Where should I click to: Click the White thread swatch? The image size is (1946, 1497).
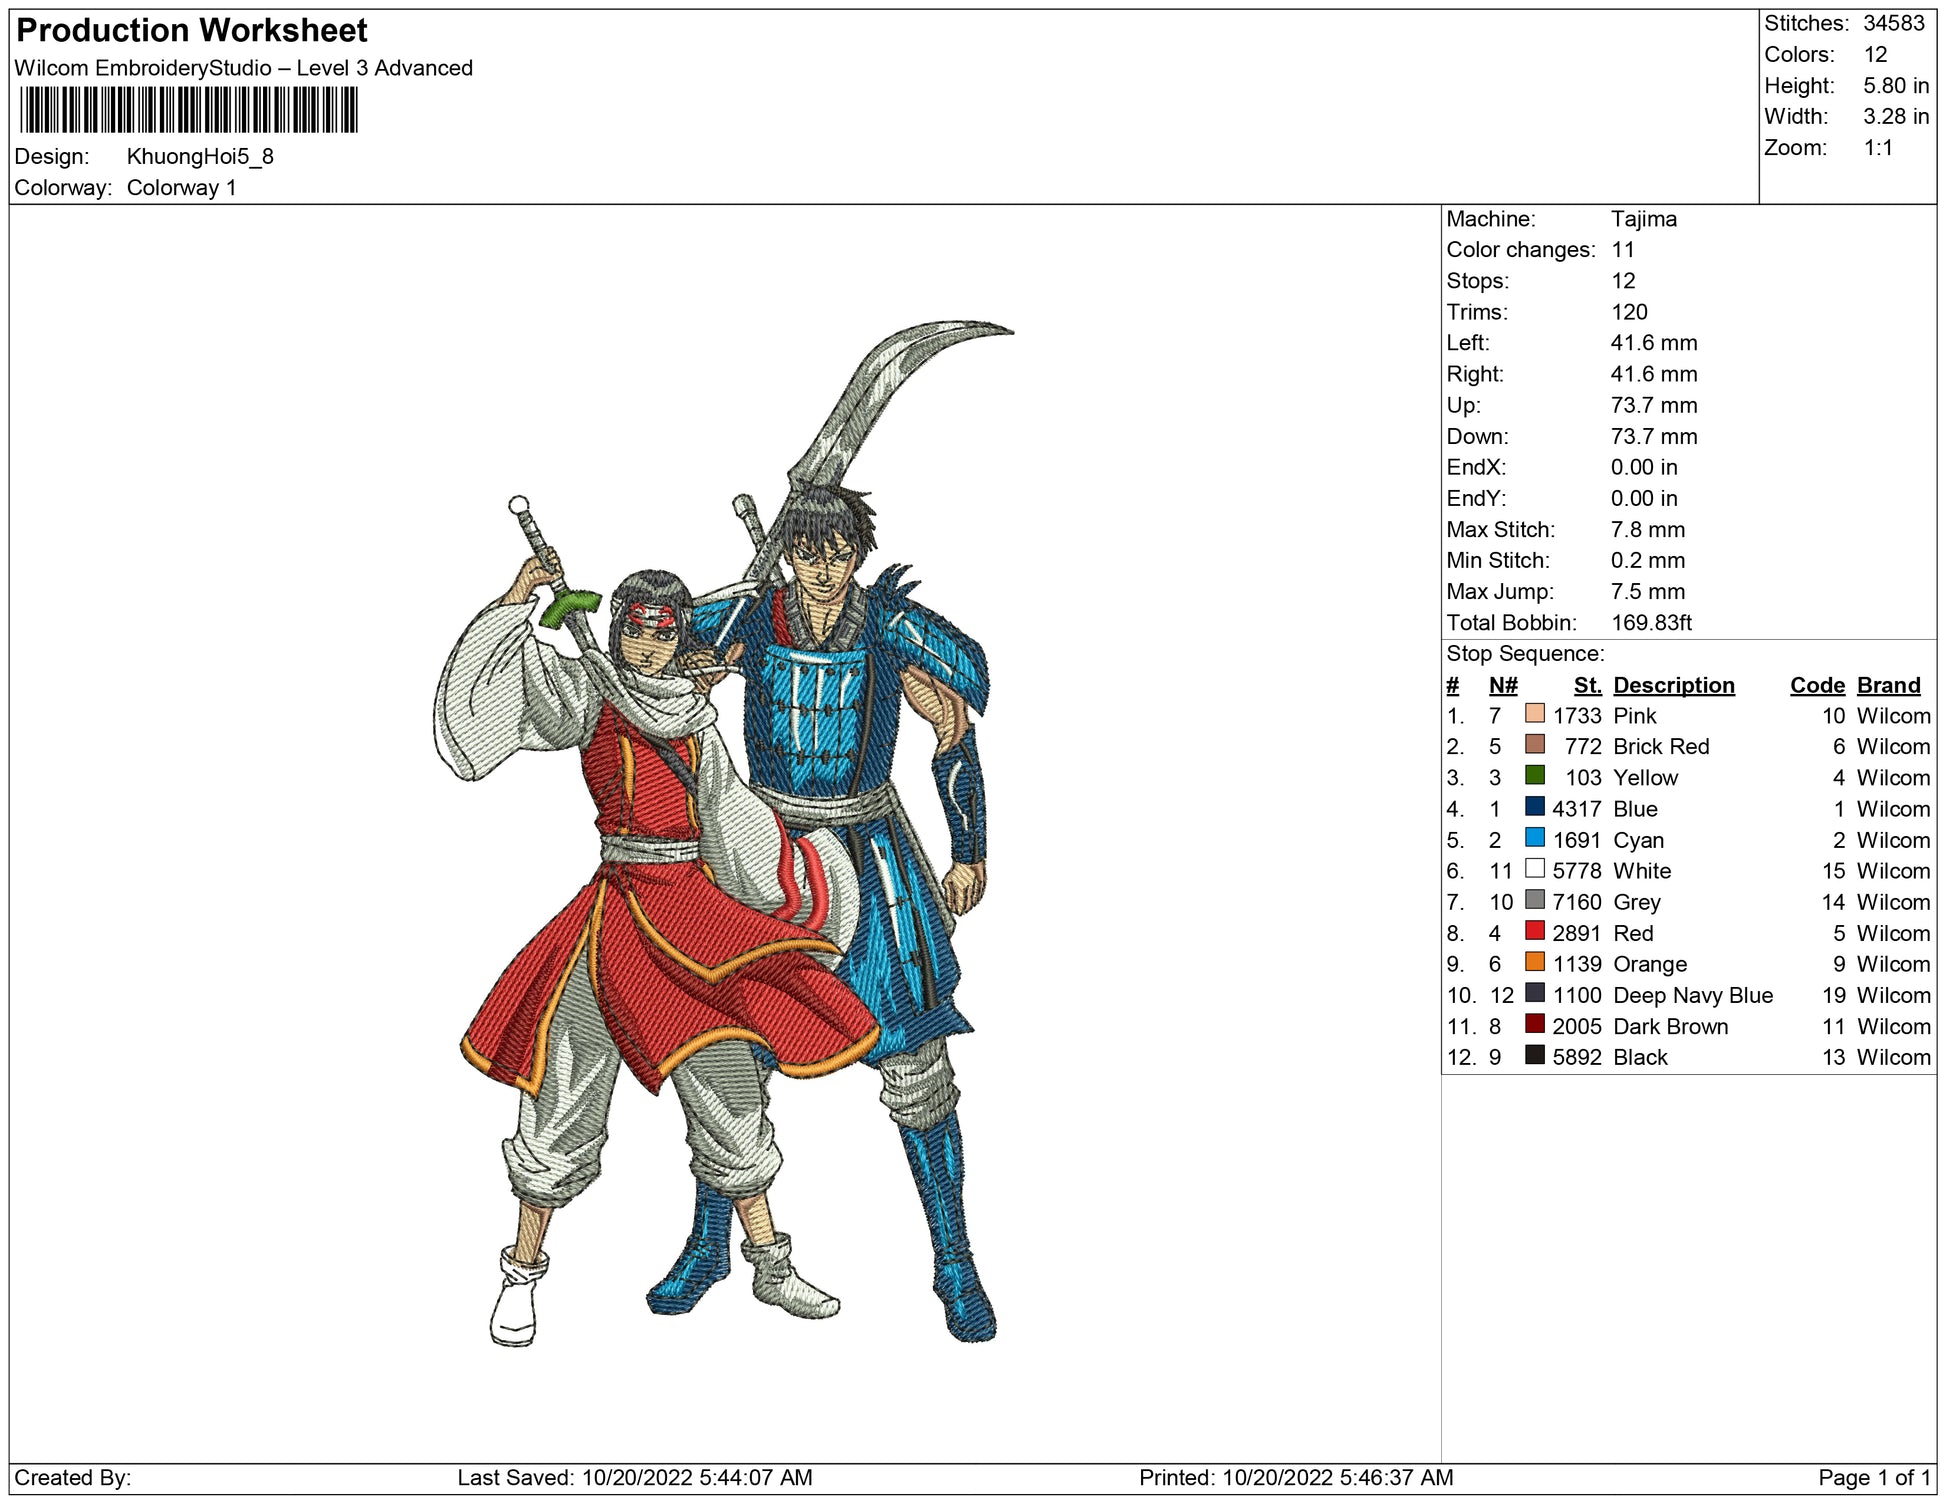pyautogui.click(x=1534, y=868)
